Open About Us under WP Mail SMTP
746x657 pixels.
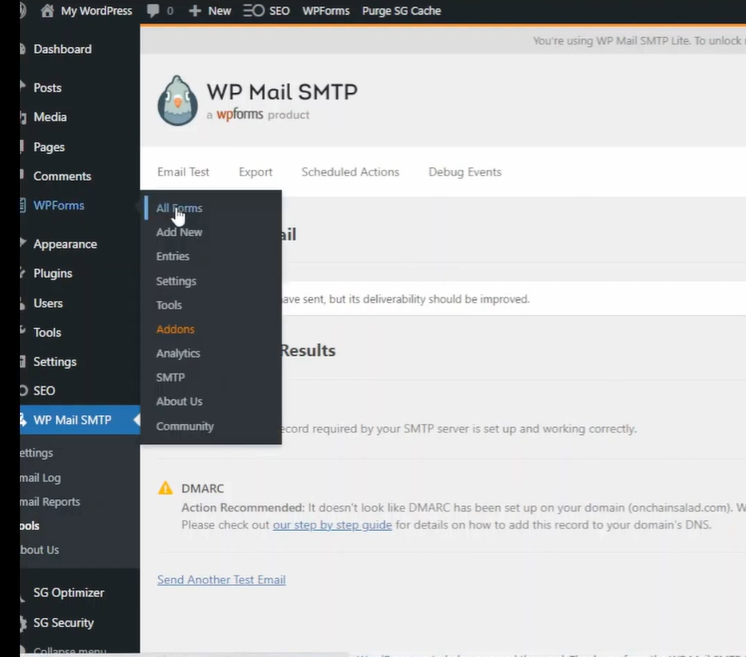(x=39, y=550)
